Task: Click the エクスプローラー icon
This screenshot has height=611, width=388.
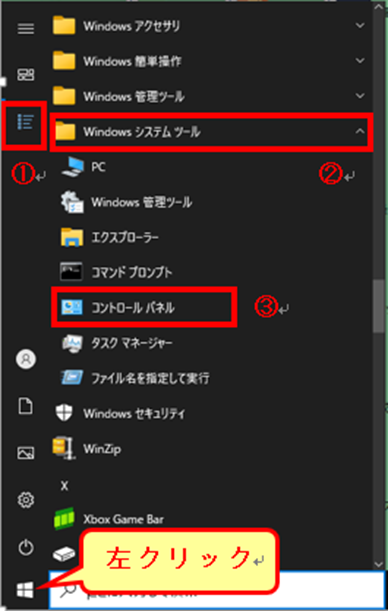Action: 72,237
